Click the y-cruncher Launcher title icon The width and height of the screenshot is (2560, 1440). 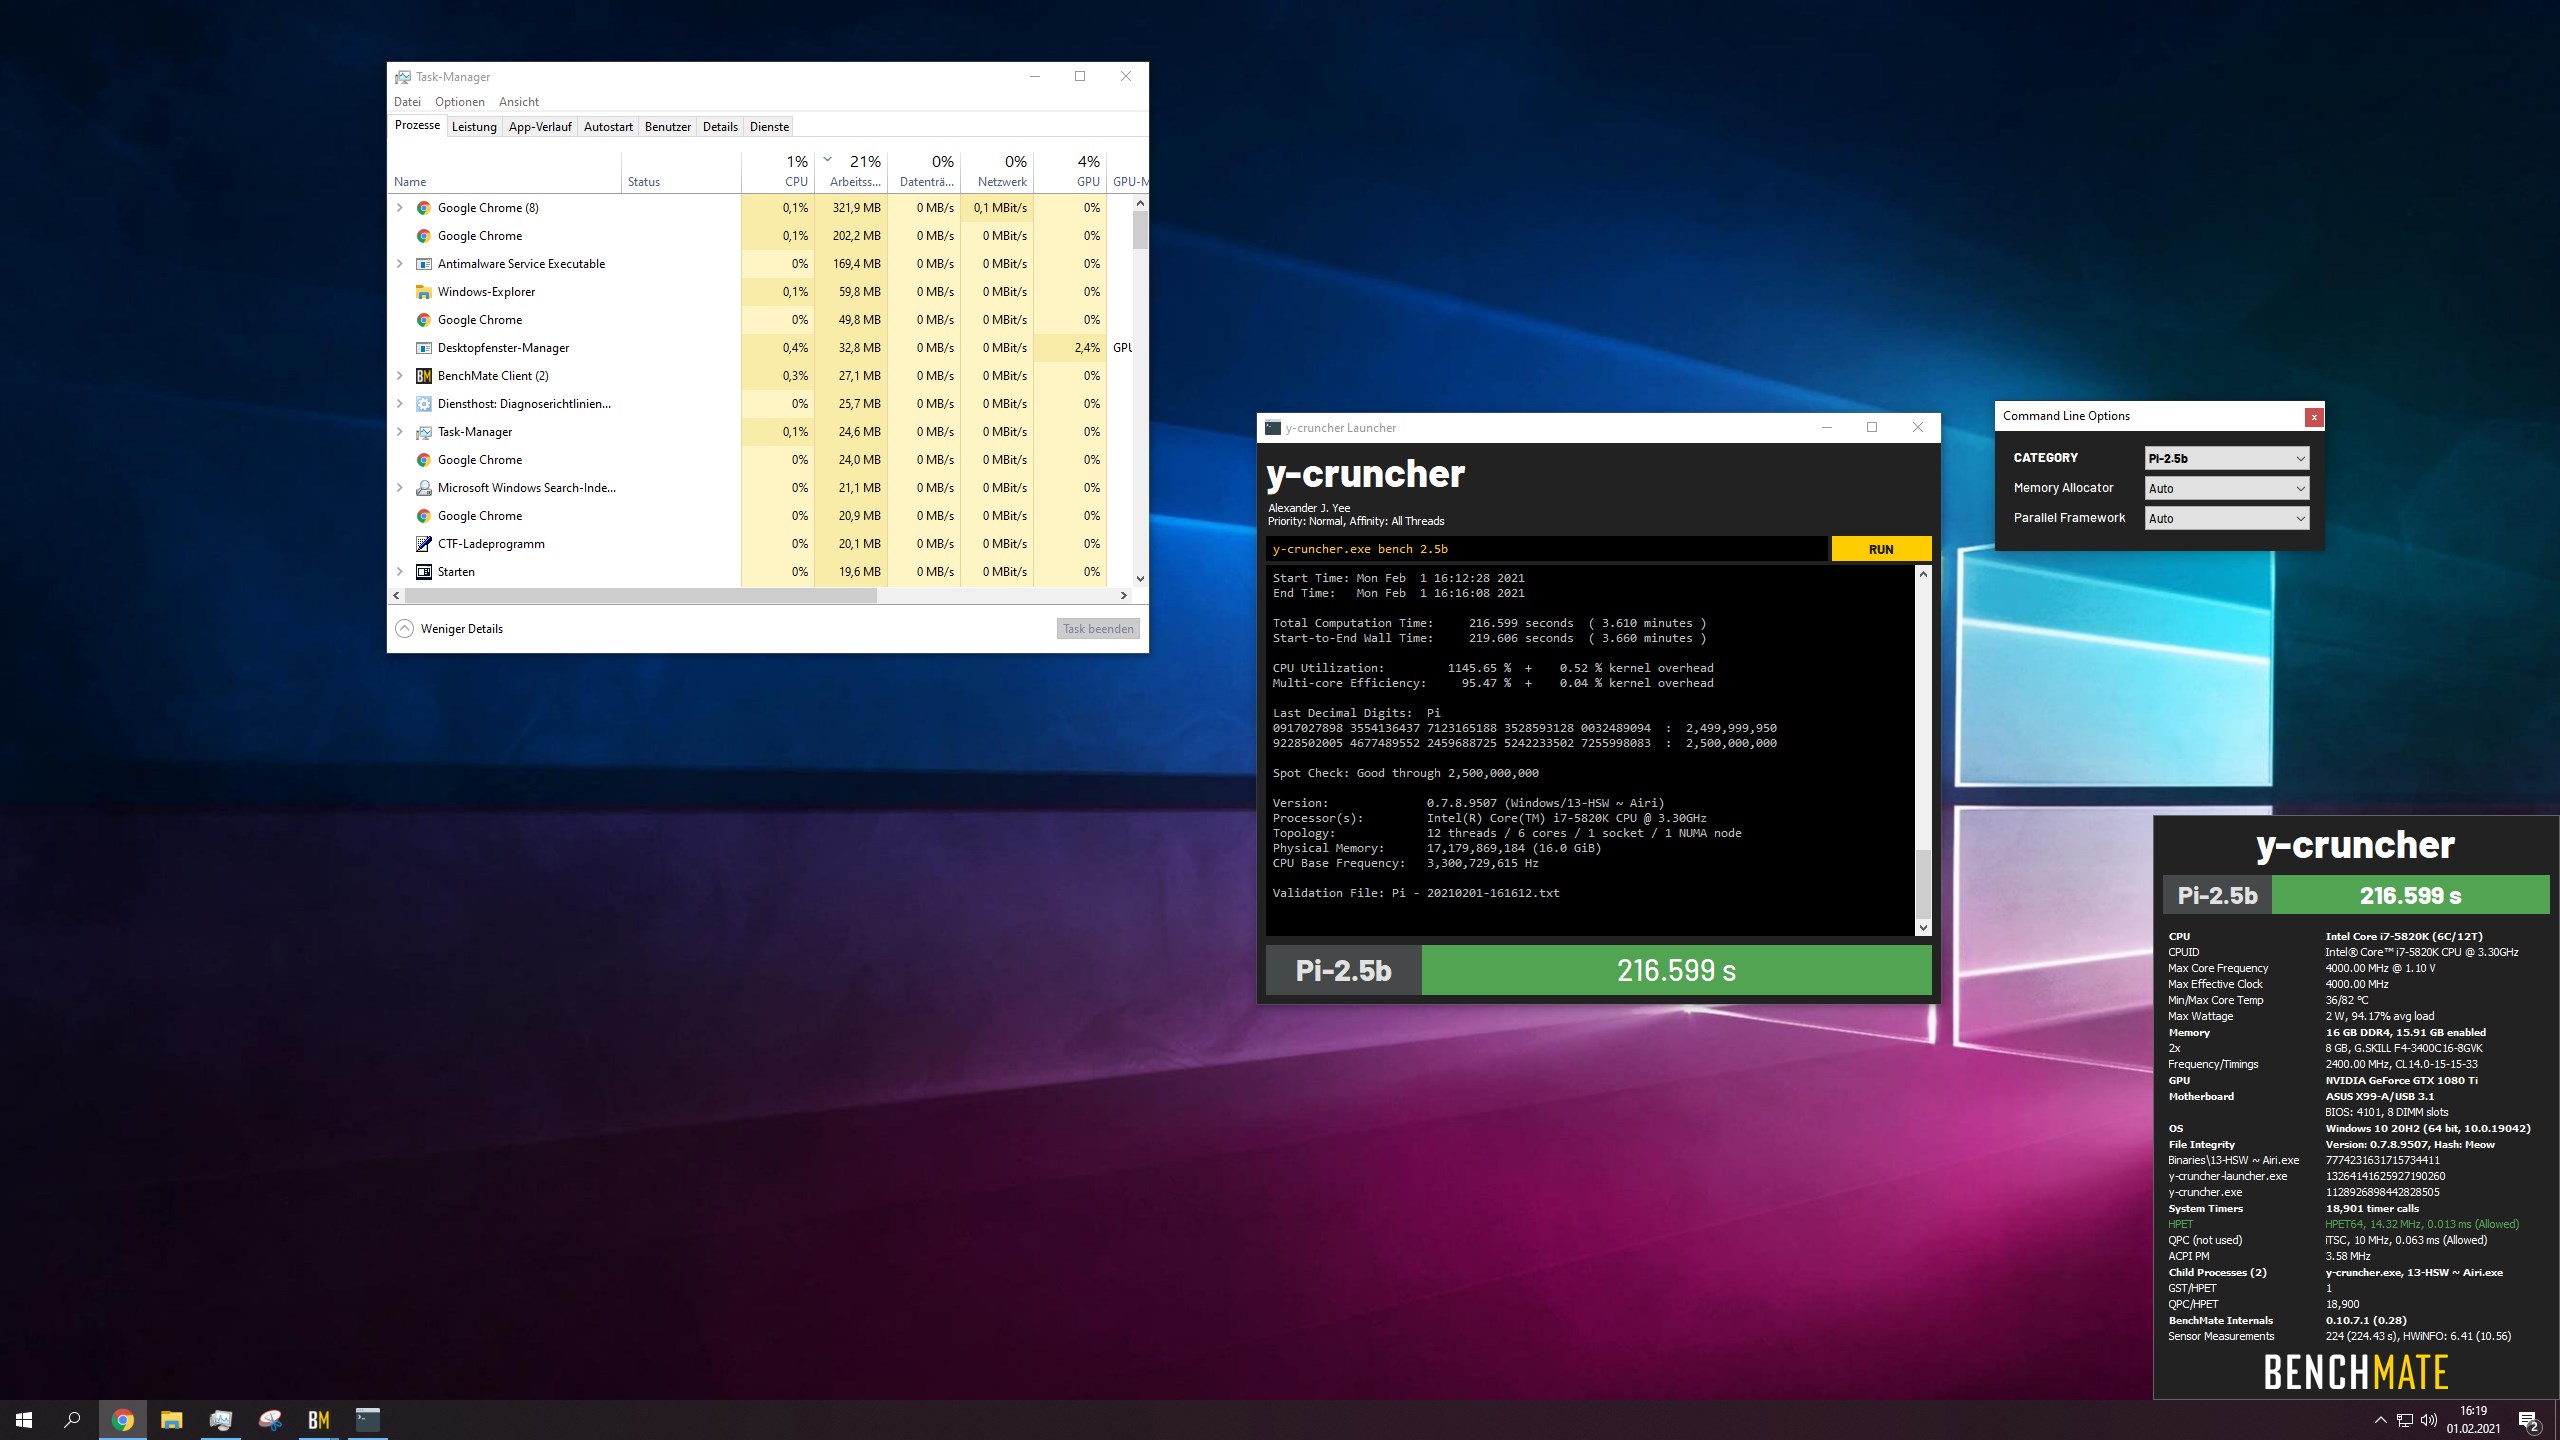point(1273,428)
